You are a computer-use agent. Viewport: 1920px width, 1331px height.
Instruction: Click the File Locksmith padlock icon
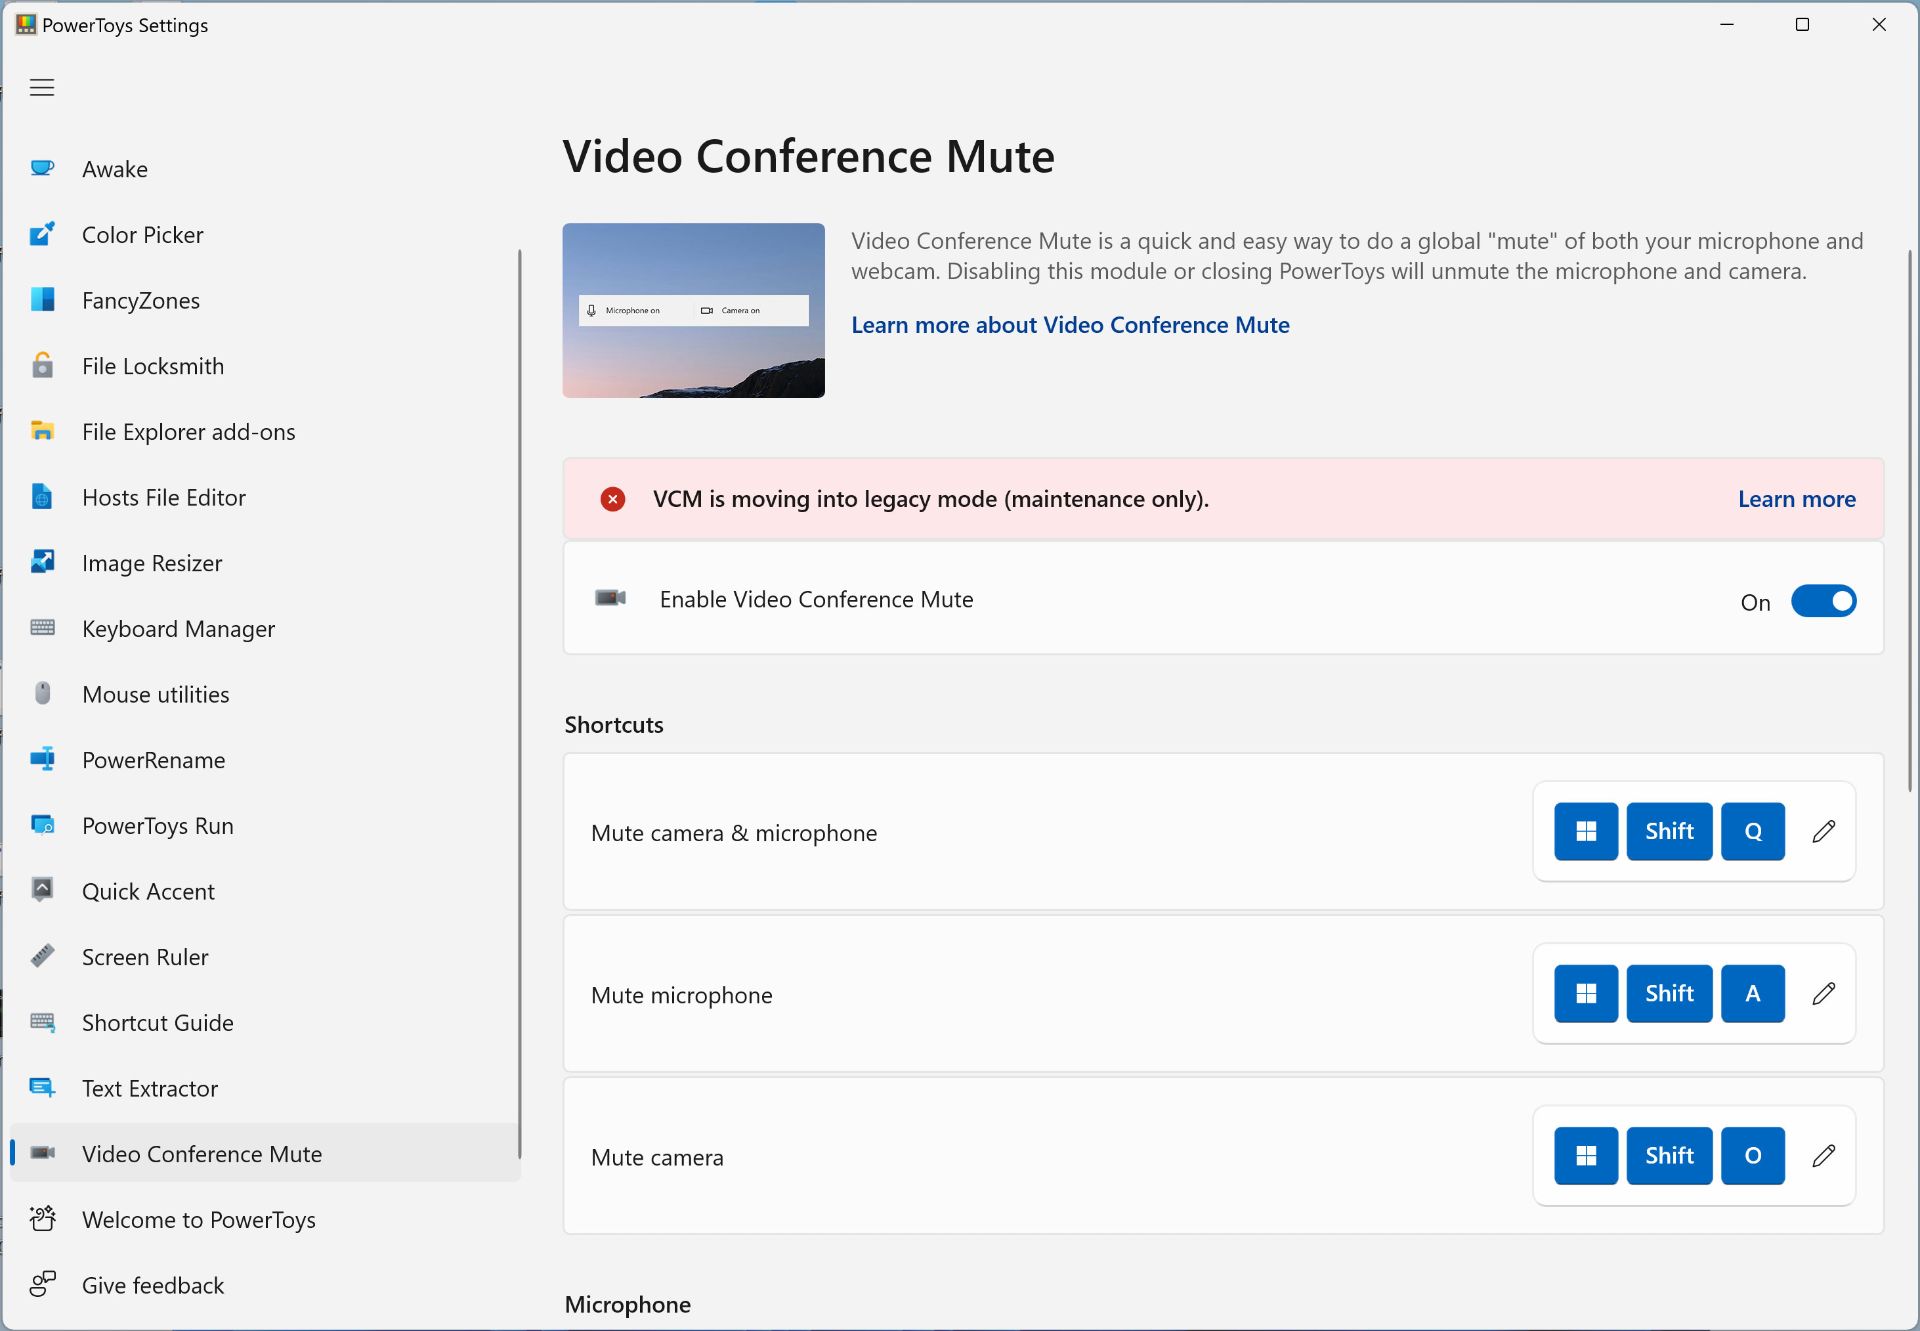click(x=42, y=366)
